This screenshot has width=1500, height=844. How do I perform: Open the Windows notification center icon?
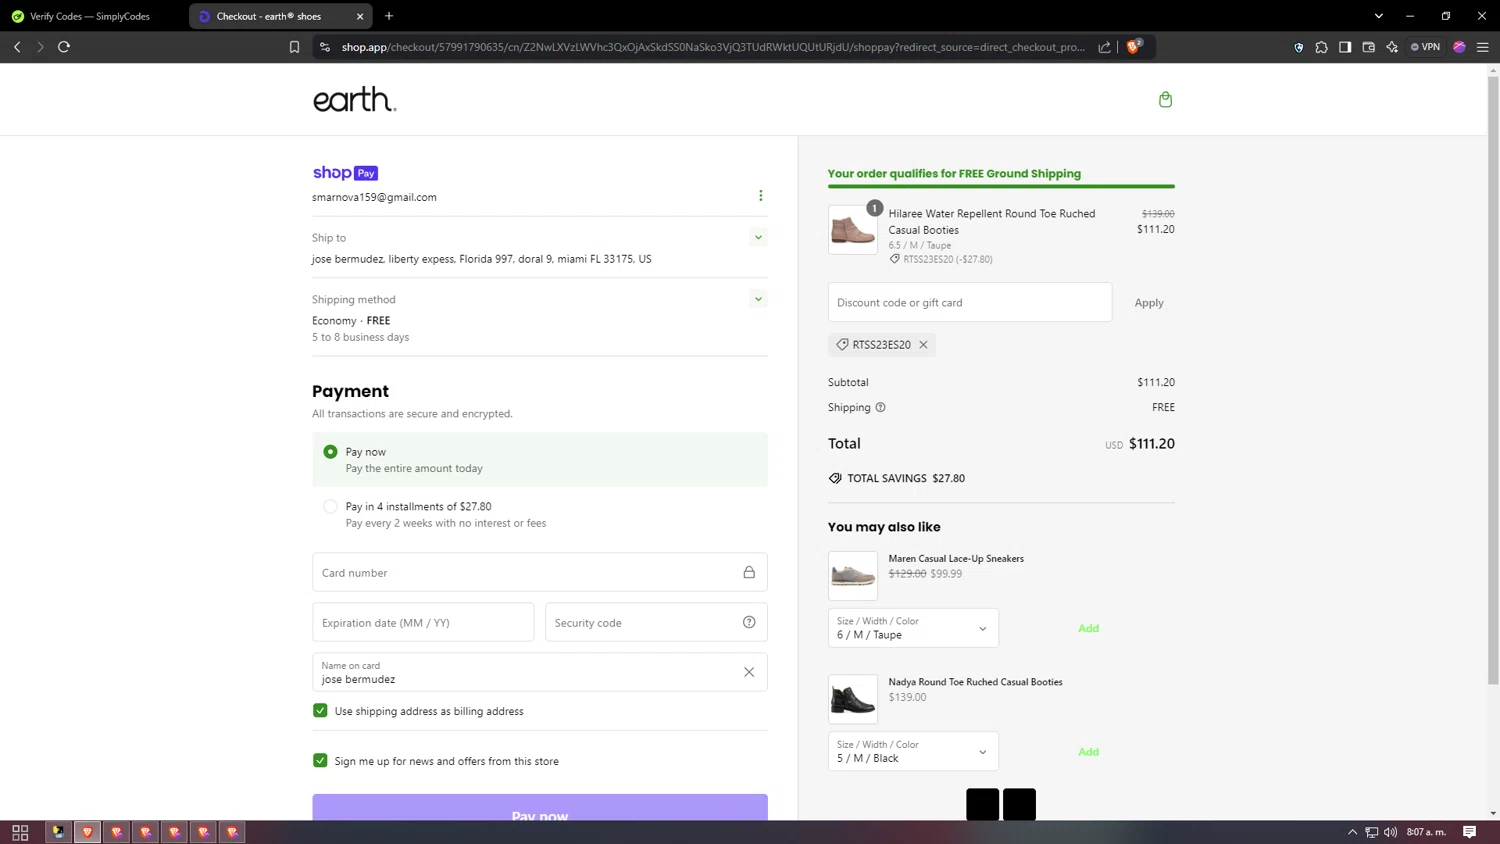click(1470, 832)
